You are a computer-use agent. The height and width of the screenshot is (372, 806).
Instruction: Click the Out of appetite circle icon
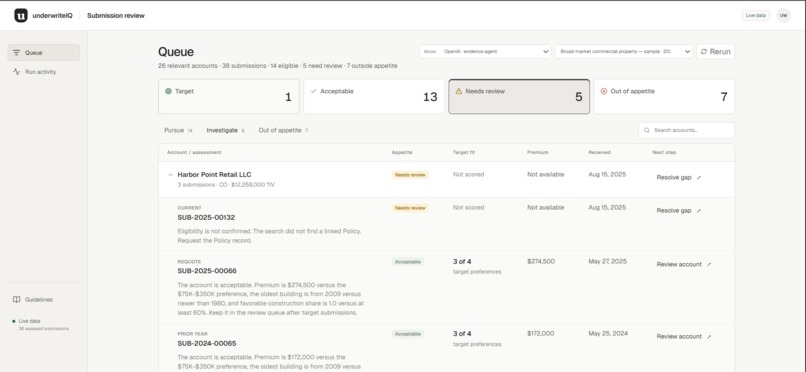[x=603, y=91]
